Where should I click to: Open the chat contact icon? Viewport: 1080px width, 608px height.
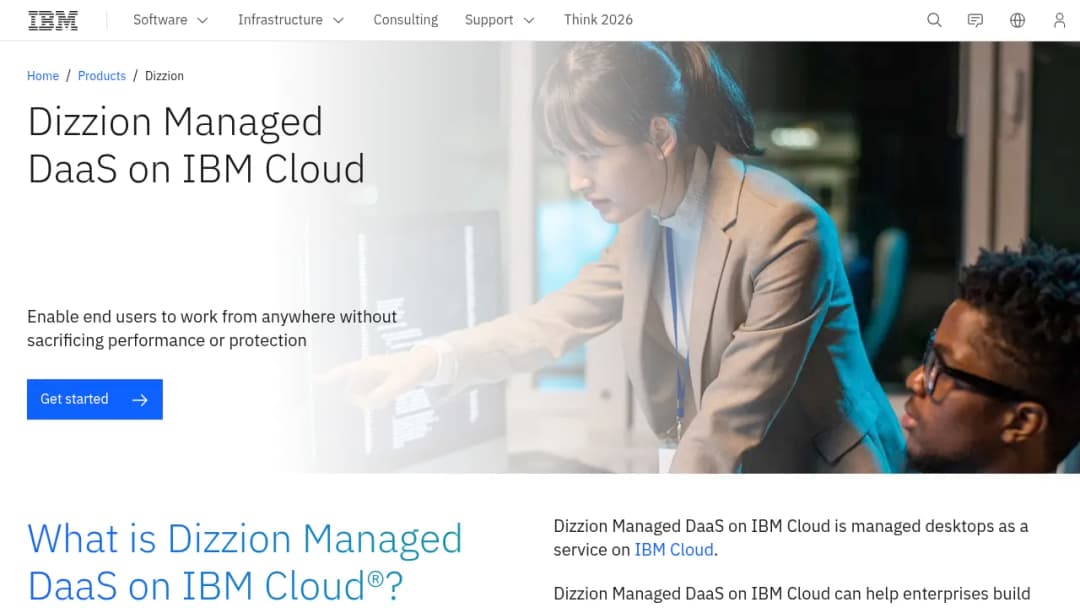tap(975, 20)
